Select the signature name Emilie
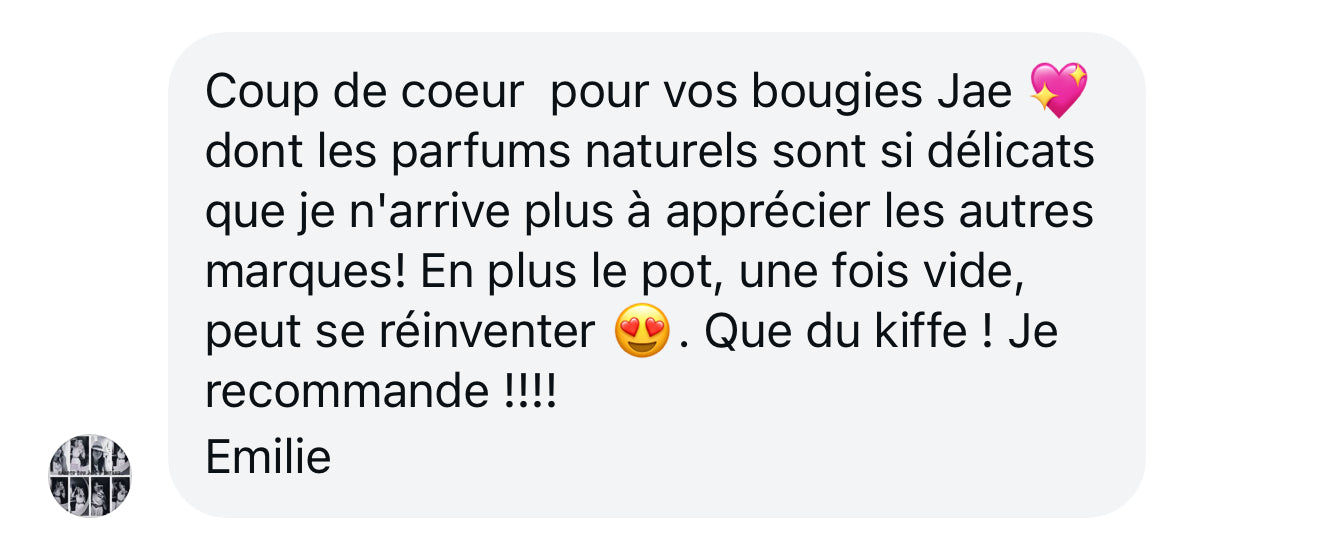 point(268,458)
